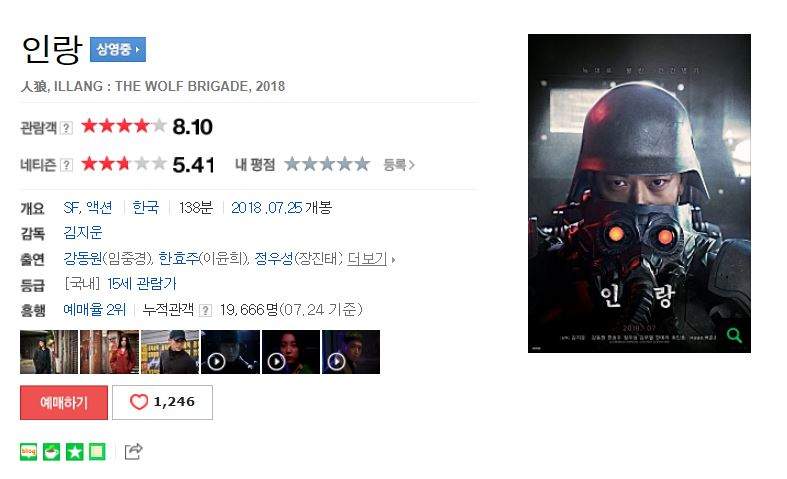Set my rating with the fifth gray star

point(362,164)
